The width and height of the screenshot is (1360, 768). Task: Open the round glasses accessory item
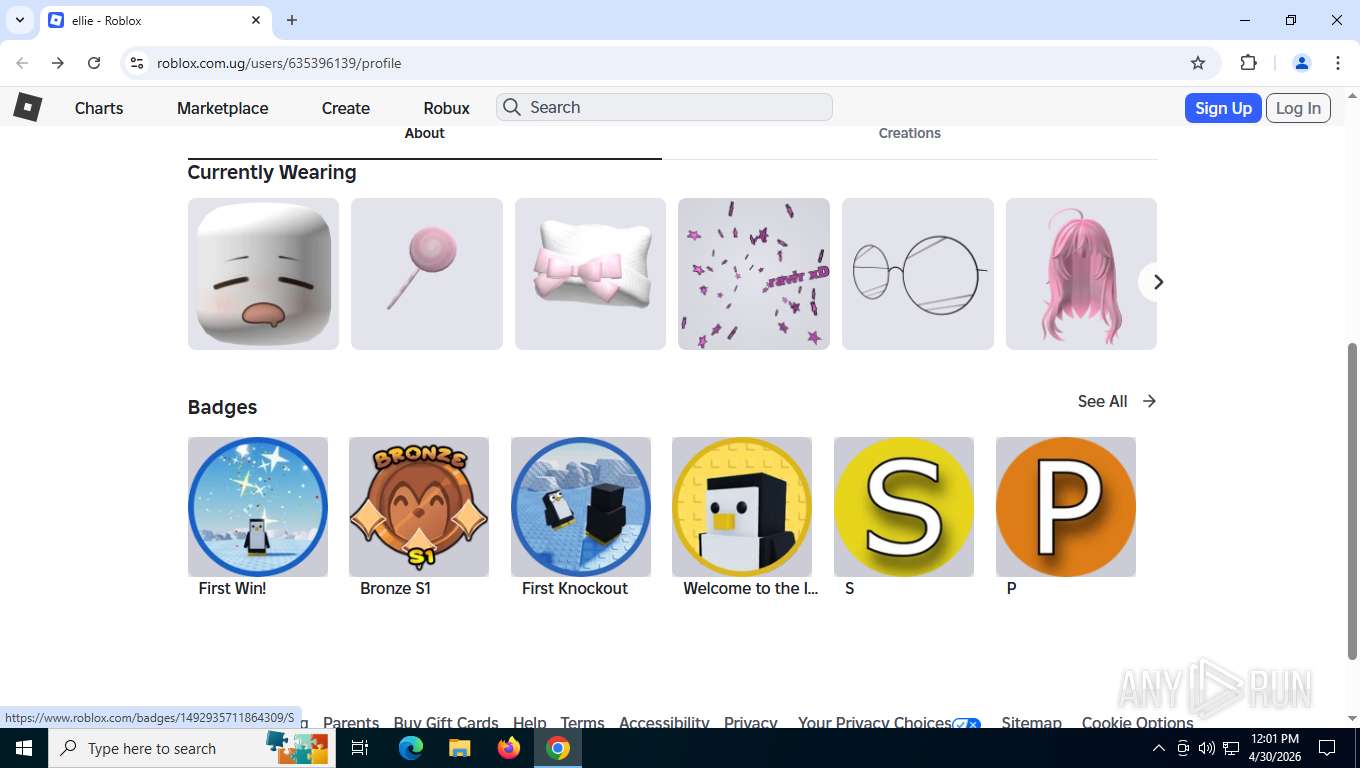pos(918,274)
